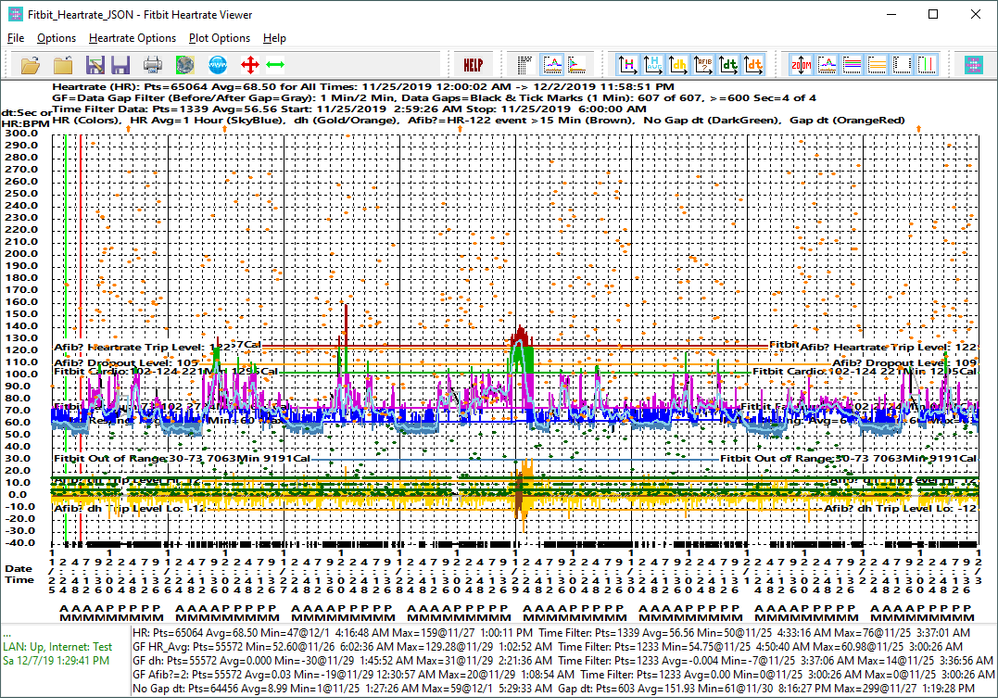
Task: Click the histogram triangle plot icon
Action: 577,65
